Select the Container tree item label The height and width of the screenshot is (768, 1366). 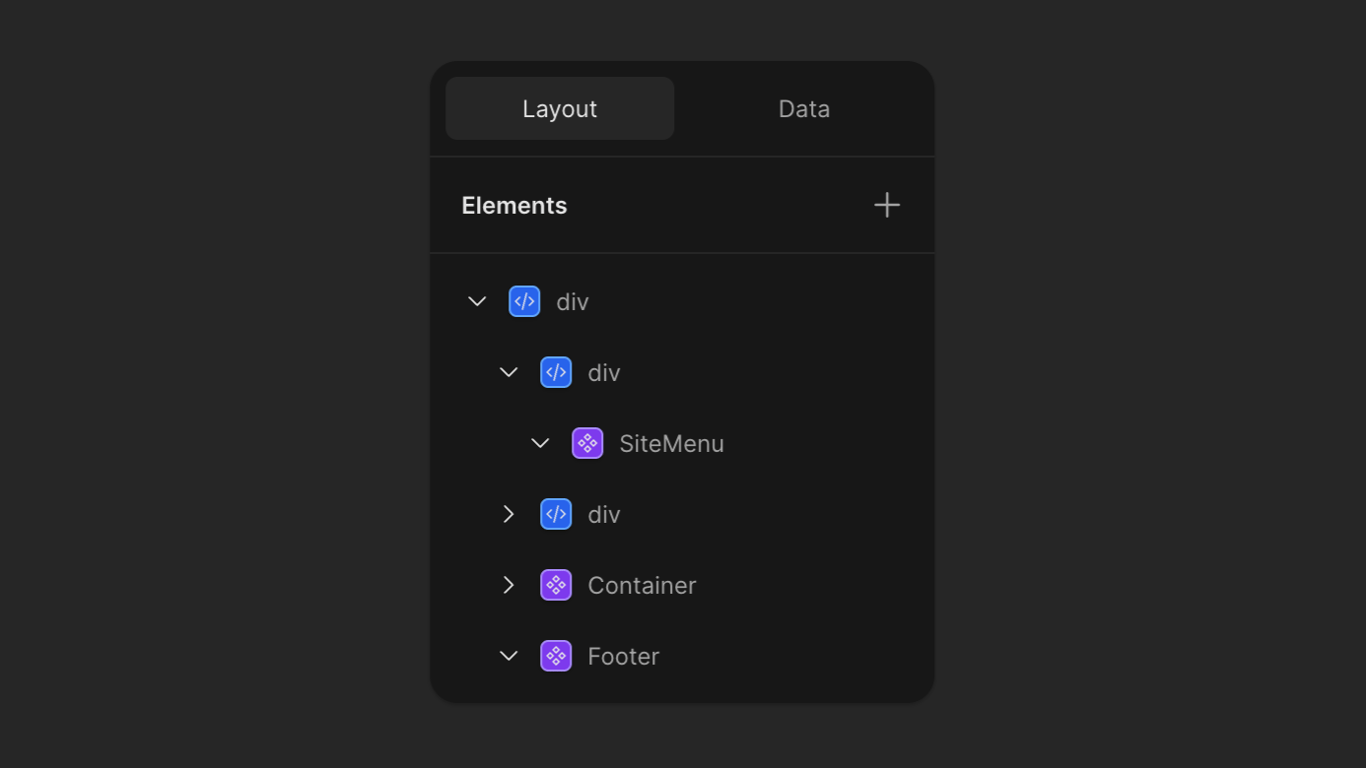click(x=641, y=585)
